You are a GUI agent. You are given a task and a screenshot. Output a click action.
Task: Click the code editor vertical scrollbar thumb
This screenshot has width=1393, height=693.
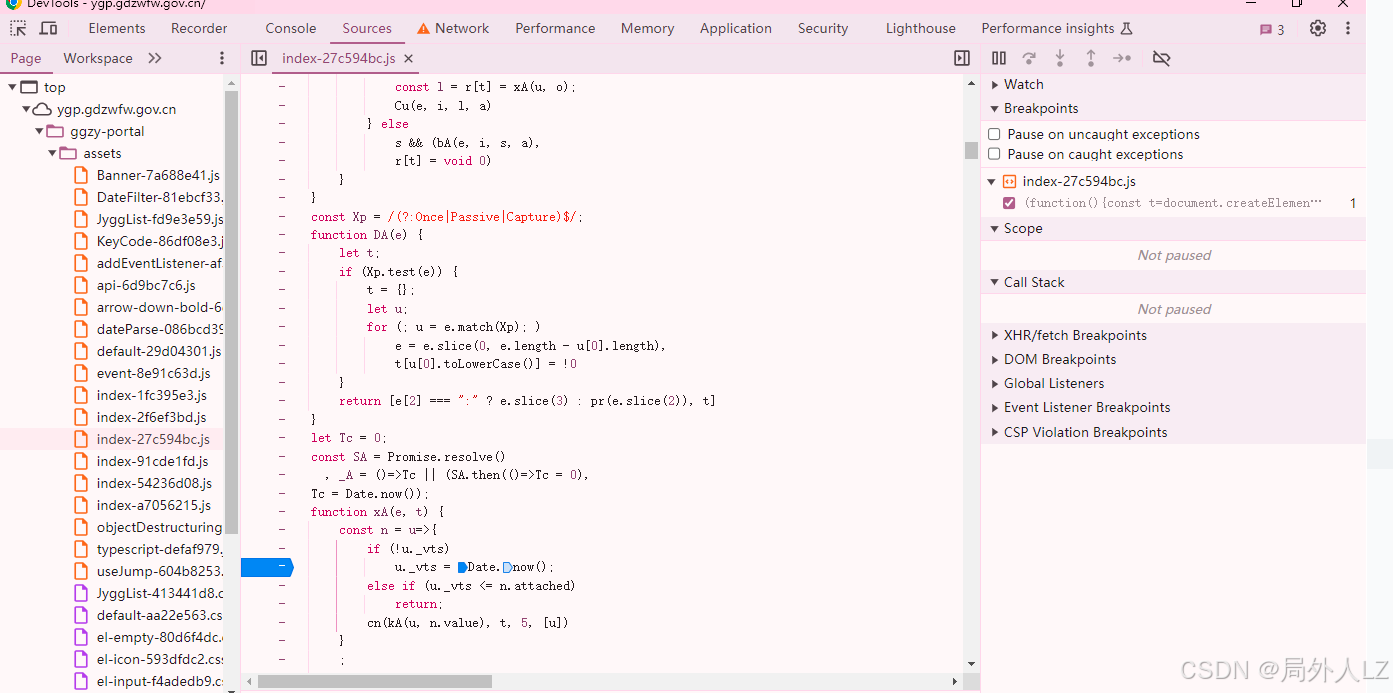point(971,150)
